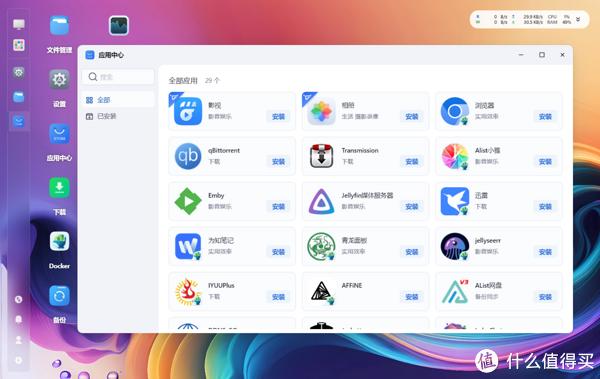The image size is (600, 379).
Task: Open the jellyseerr jellyfish icon
Action: tap(455, 246)
